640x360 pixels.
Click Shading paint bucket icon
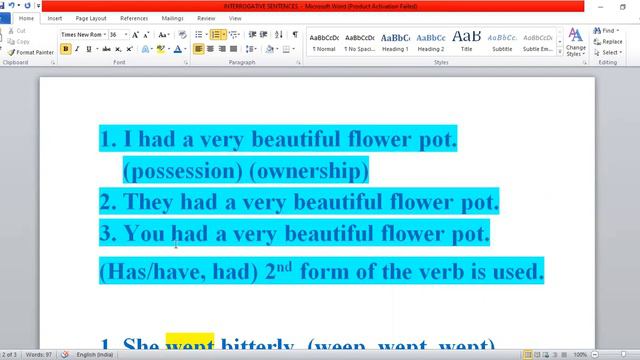[x=269, y=49]
